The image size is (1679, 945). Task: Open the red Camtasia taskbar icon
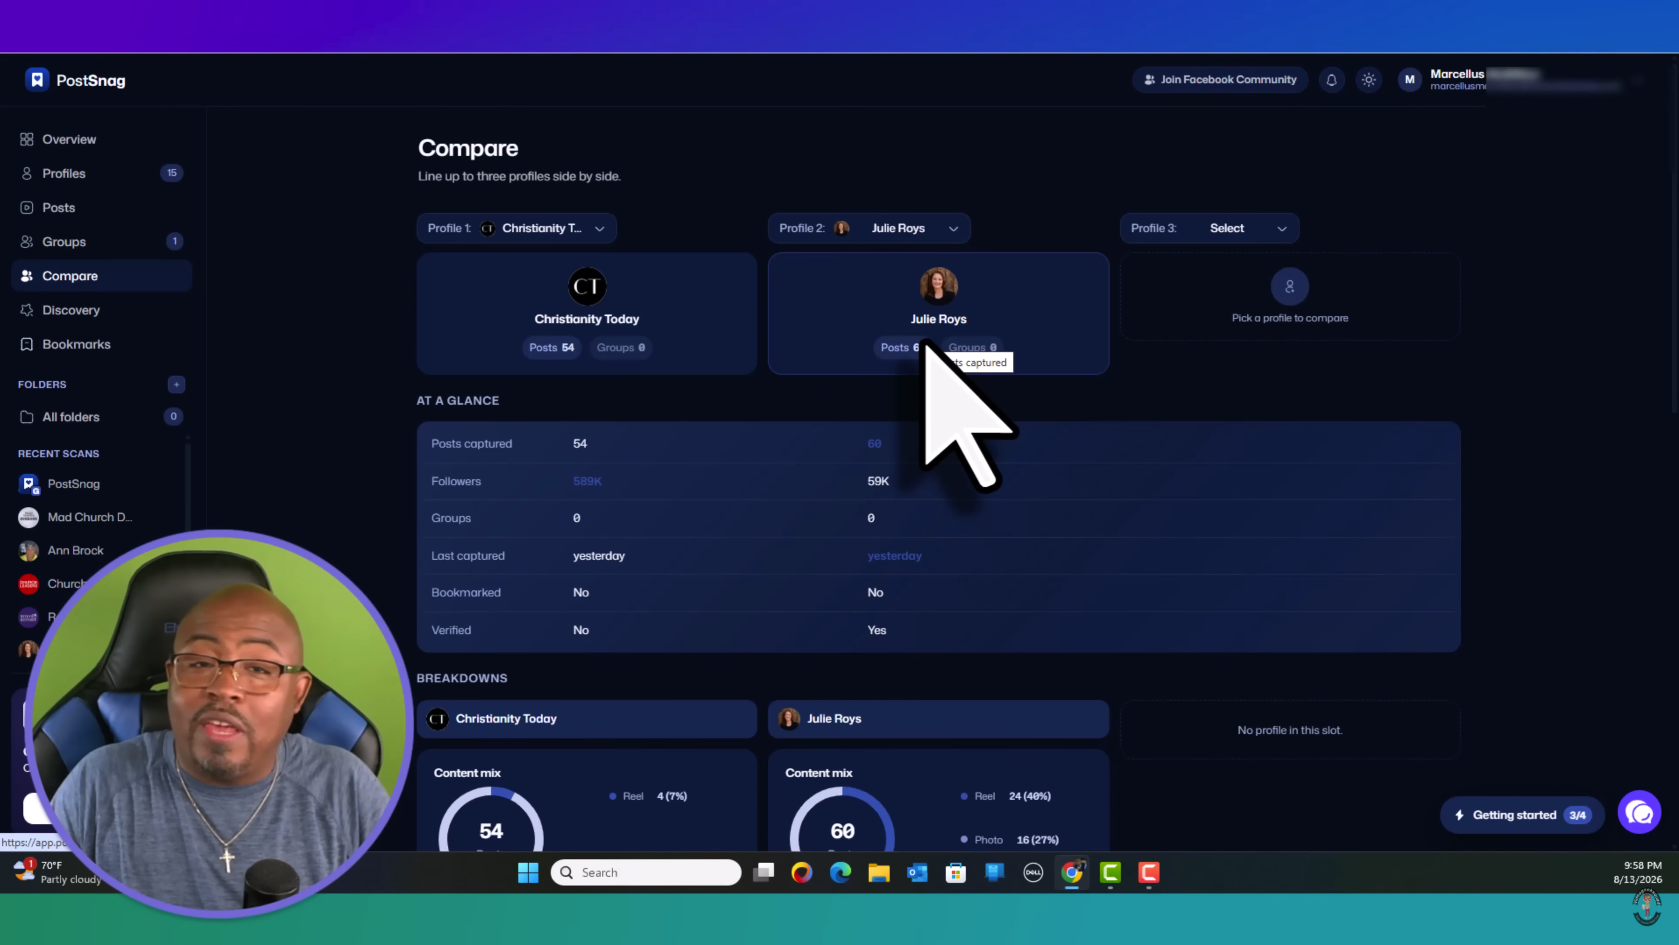click(x=1149, y=873)
